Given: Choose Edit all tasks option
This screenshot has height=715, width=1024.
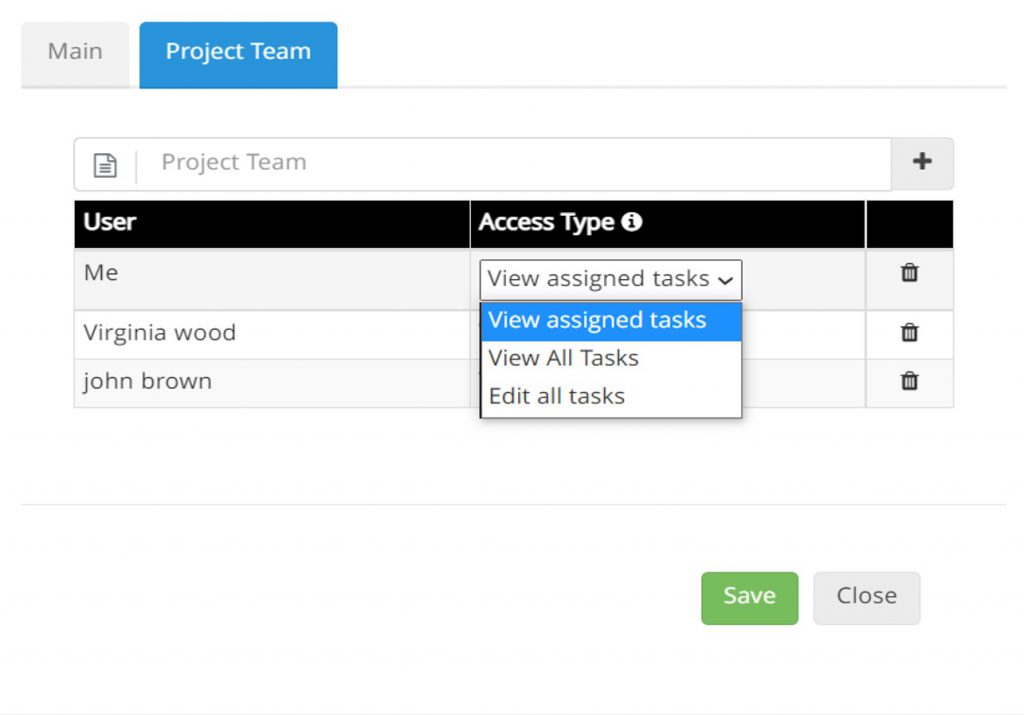Looking at the screenshot, I should click(x=611, y=396).
